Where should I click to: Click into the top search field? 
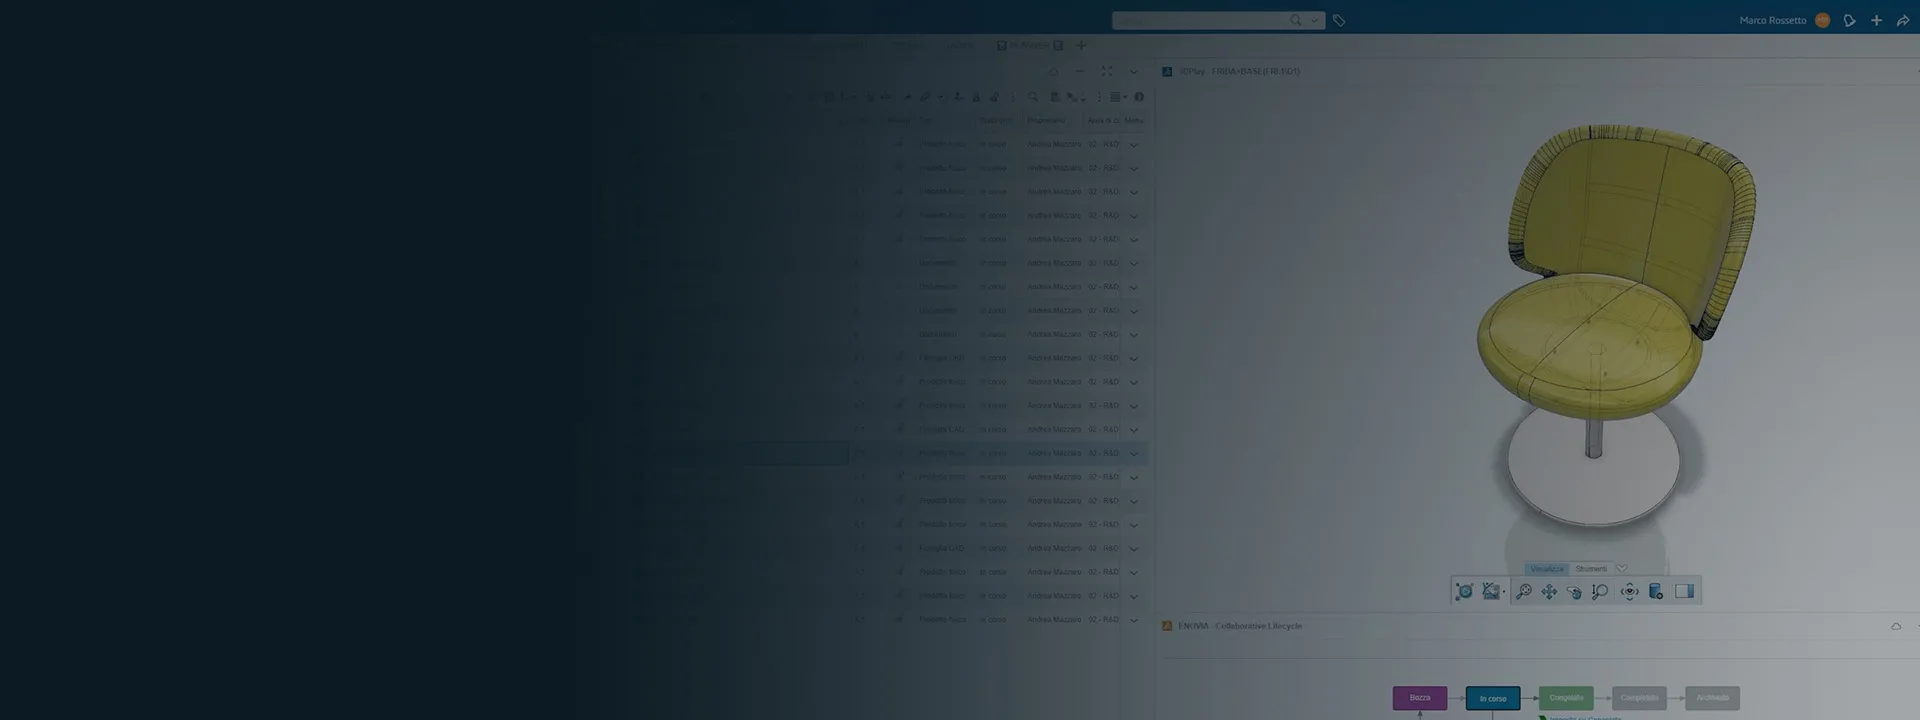tap(1200, 21)
